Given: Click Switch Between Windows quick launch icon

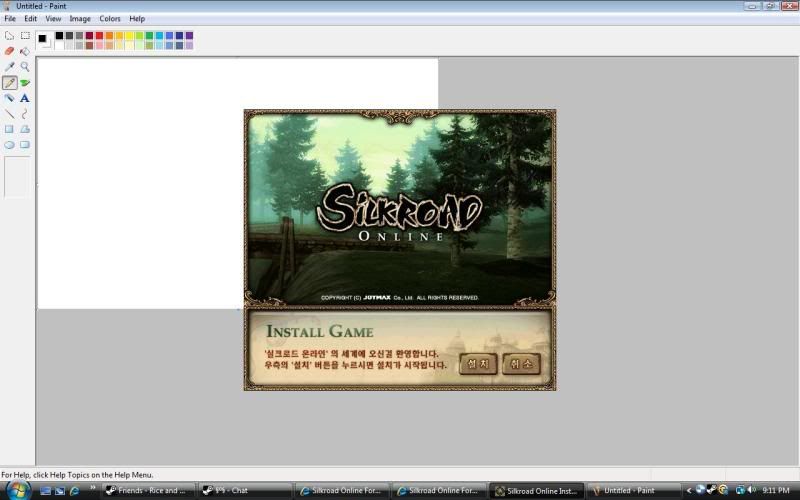Looking at the screenshot, I should click(x=60, y=491).
